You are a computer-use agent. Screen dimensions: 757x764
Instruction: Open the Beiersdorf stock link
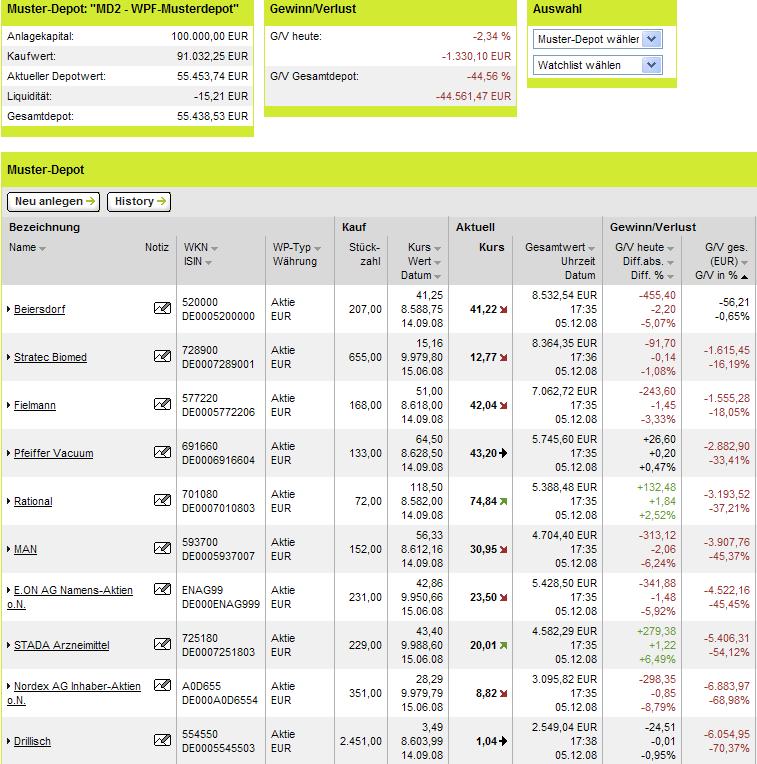pyautogui.click(x=39, y=309)
